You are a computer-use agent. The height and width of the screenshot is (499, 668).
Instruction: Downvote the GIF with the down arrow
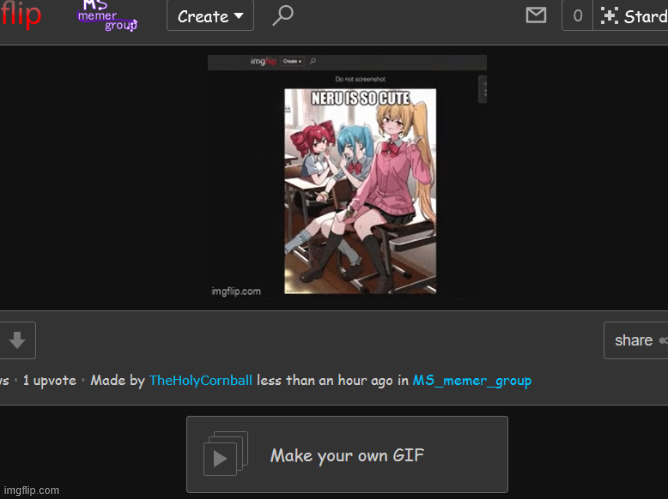pos(17,340)
